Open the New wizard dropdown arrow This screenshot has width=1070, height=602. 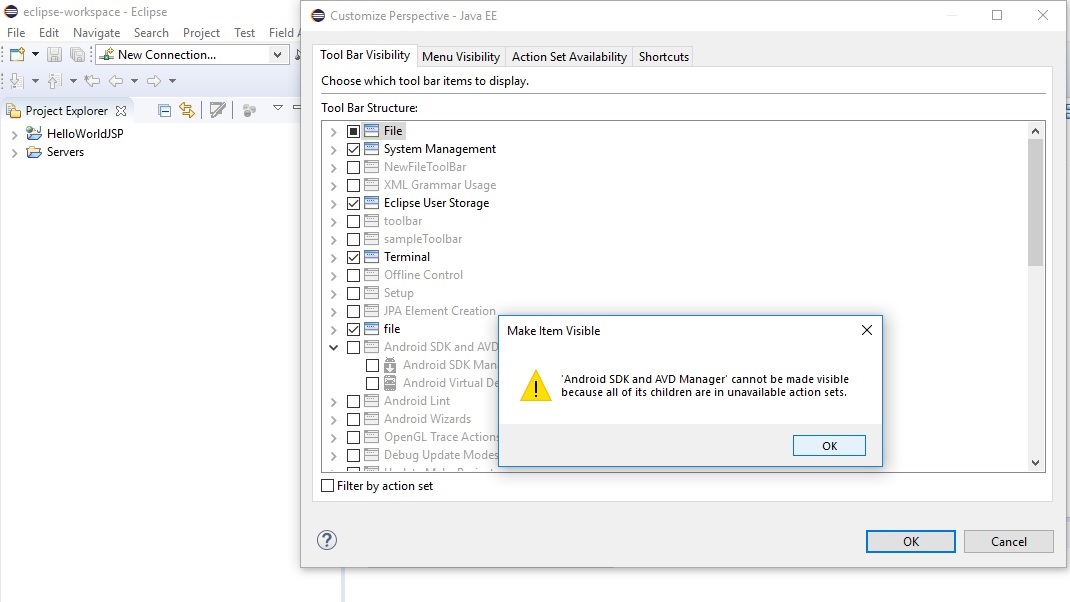35,54
